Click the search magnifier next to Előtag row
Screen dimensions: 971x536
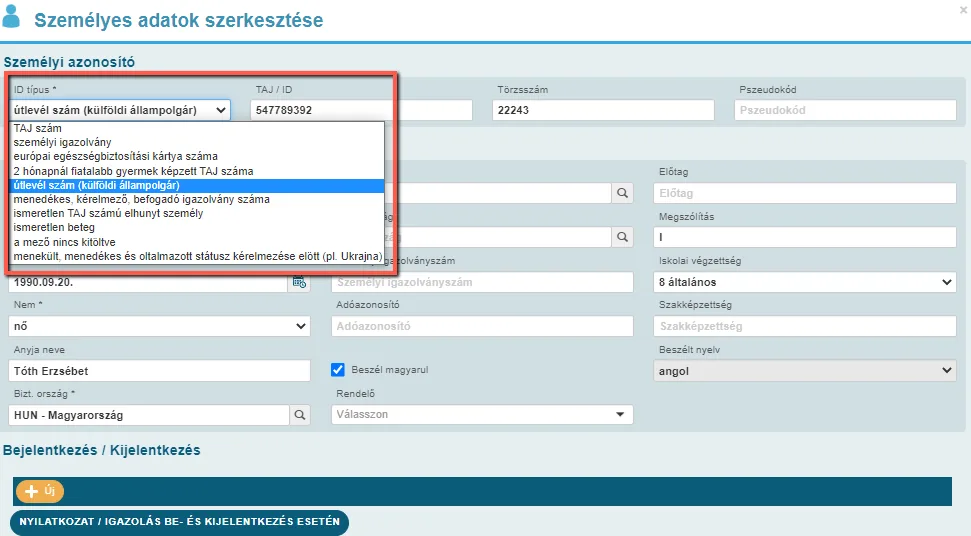click(x=622, y=193)
